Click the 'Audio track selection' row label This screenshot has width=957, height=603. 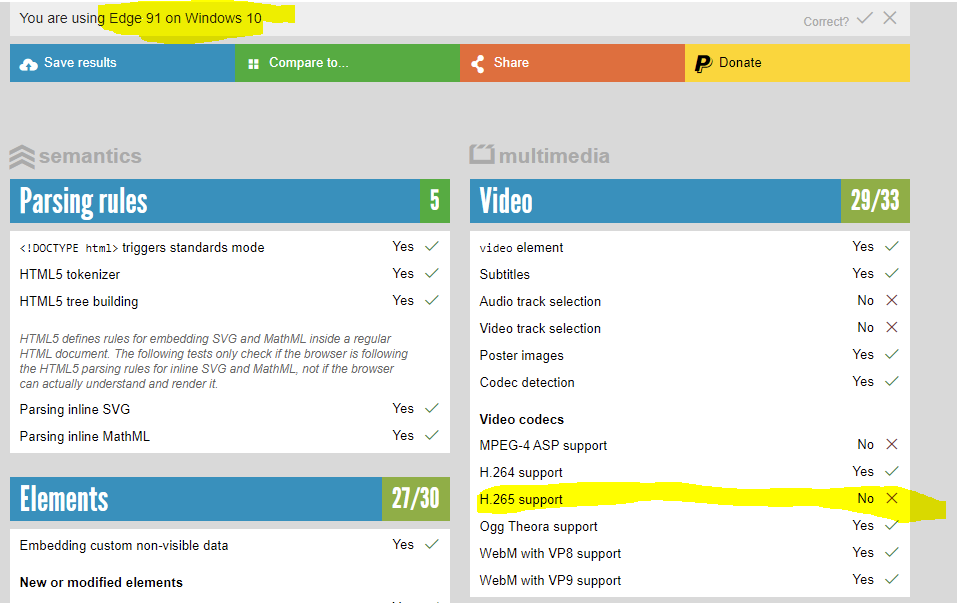(x=540, y=302)
